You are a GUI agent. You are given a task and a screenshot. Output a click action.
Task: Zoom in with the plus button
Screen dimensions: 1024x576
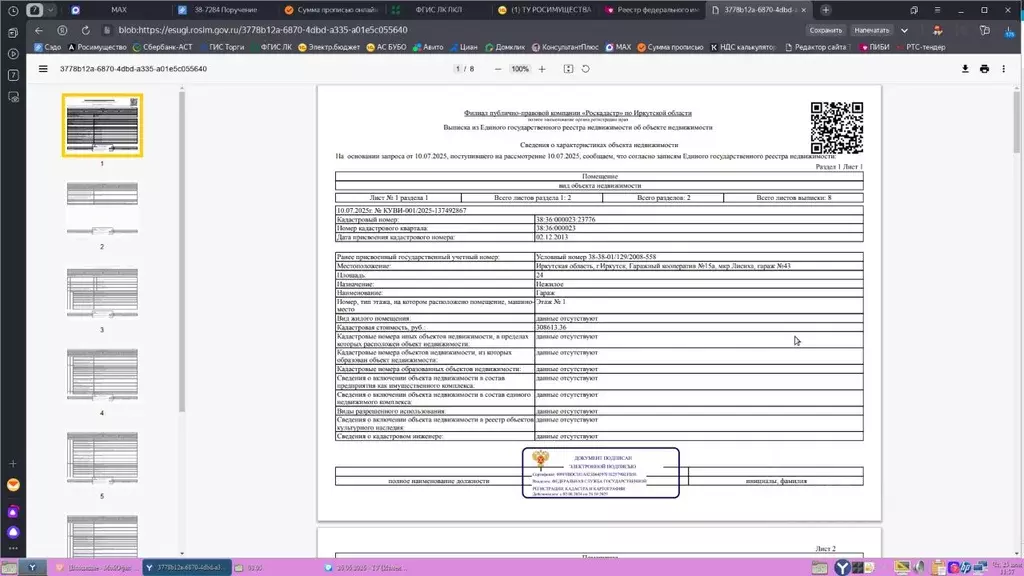click(541, 69)
